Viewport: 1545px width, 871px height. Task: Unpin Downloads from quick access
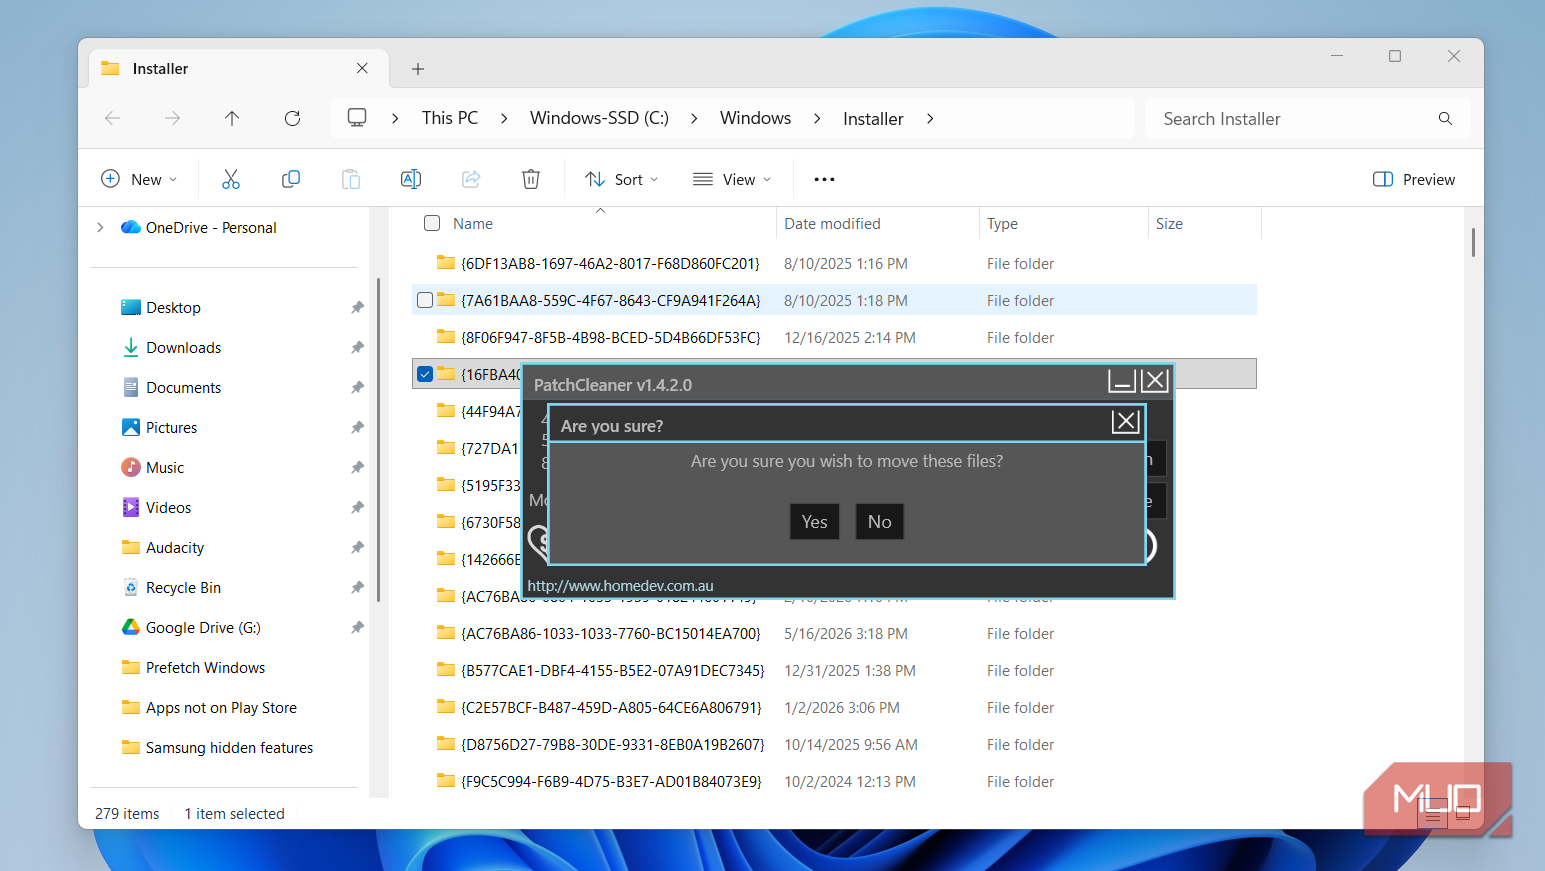pos(357,348)
